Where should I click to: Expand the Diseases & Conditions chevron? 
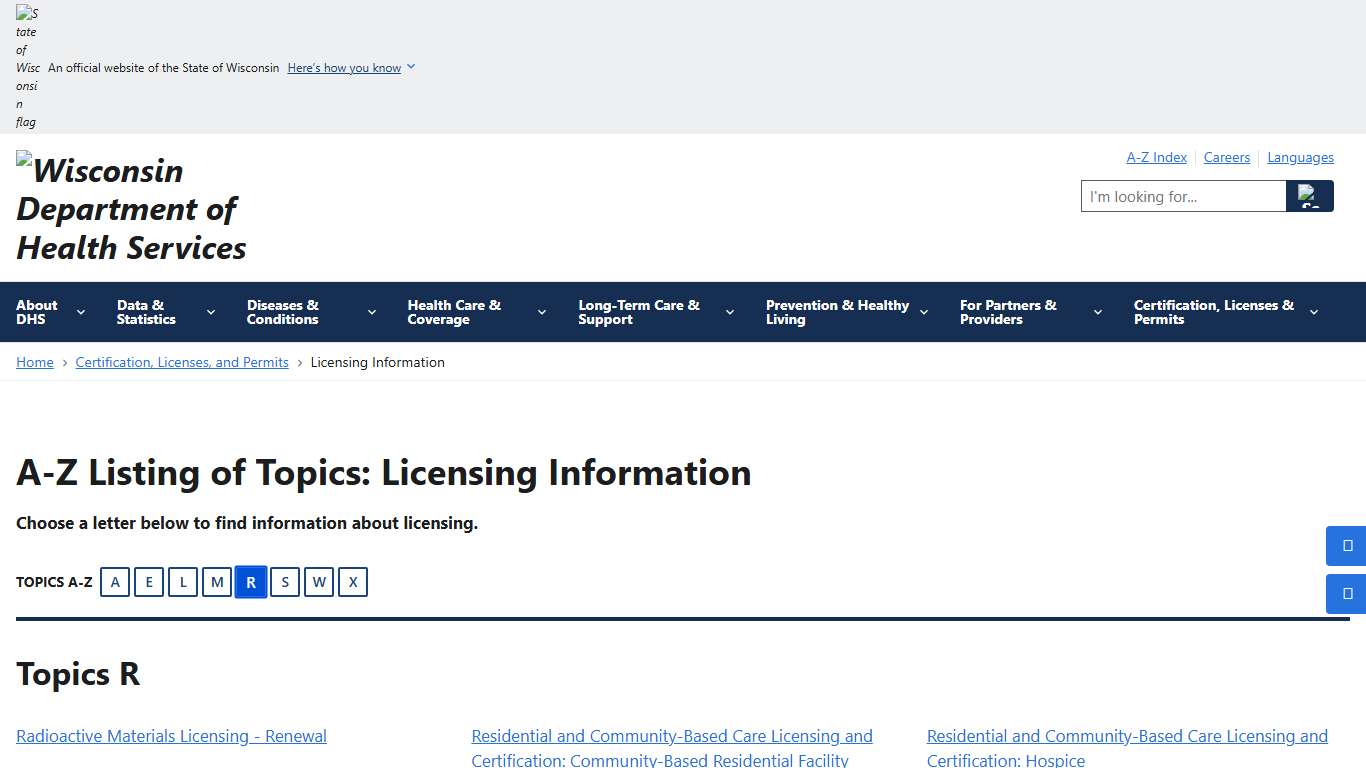[x=371, y=311]
